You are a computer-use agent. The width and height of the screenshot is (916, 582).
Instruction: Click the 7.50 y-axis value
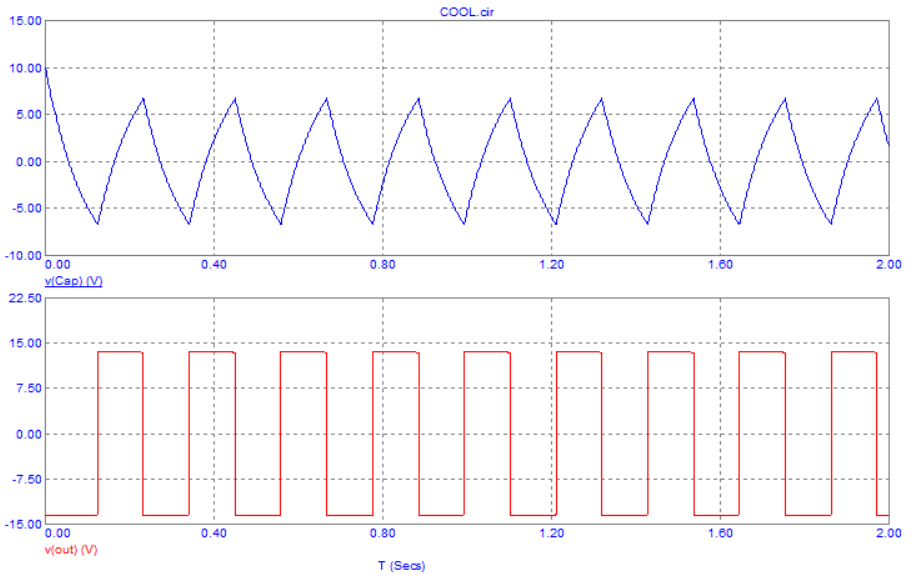(29, 389)
